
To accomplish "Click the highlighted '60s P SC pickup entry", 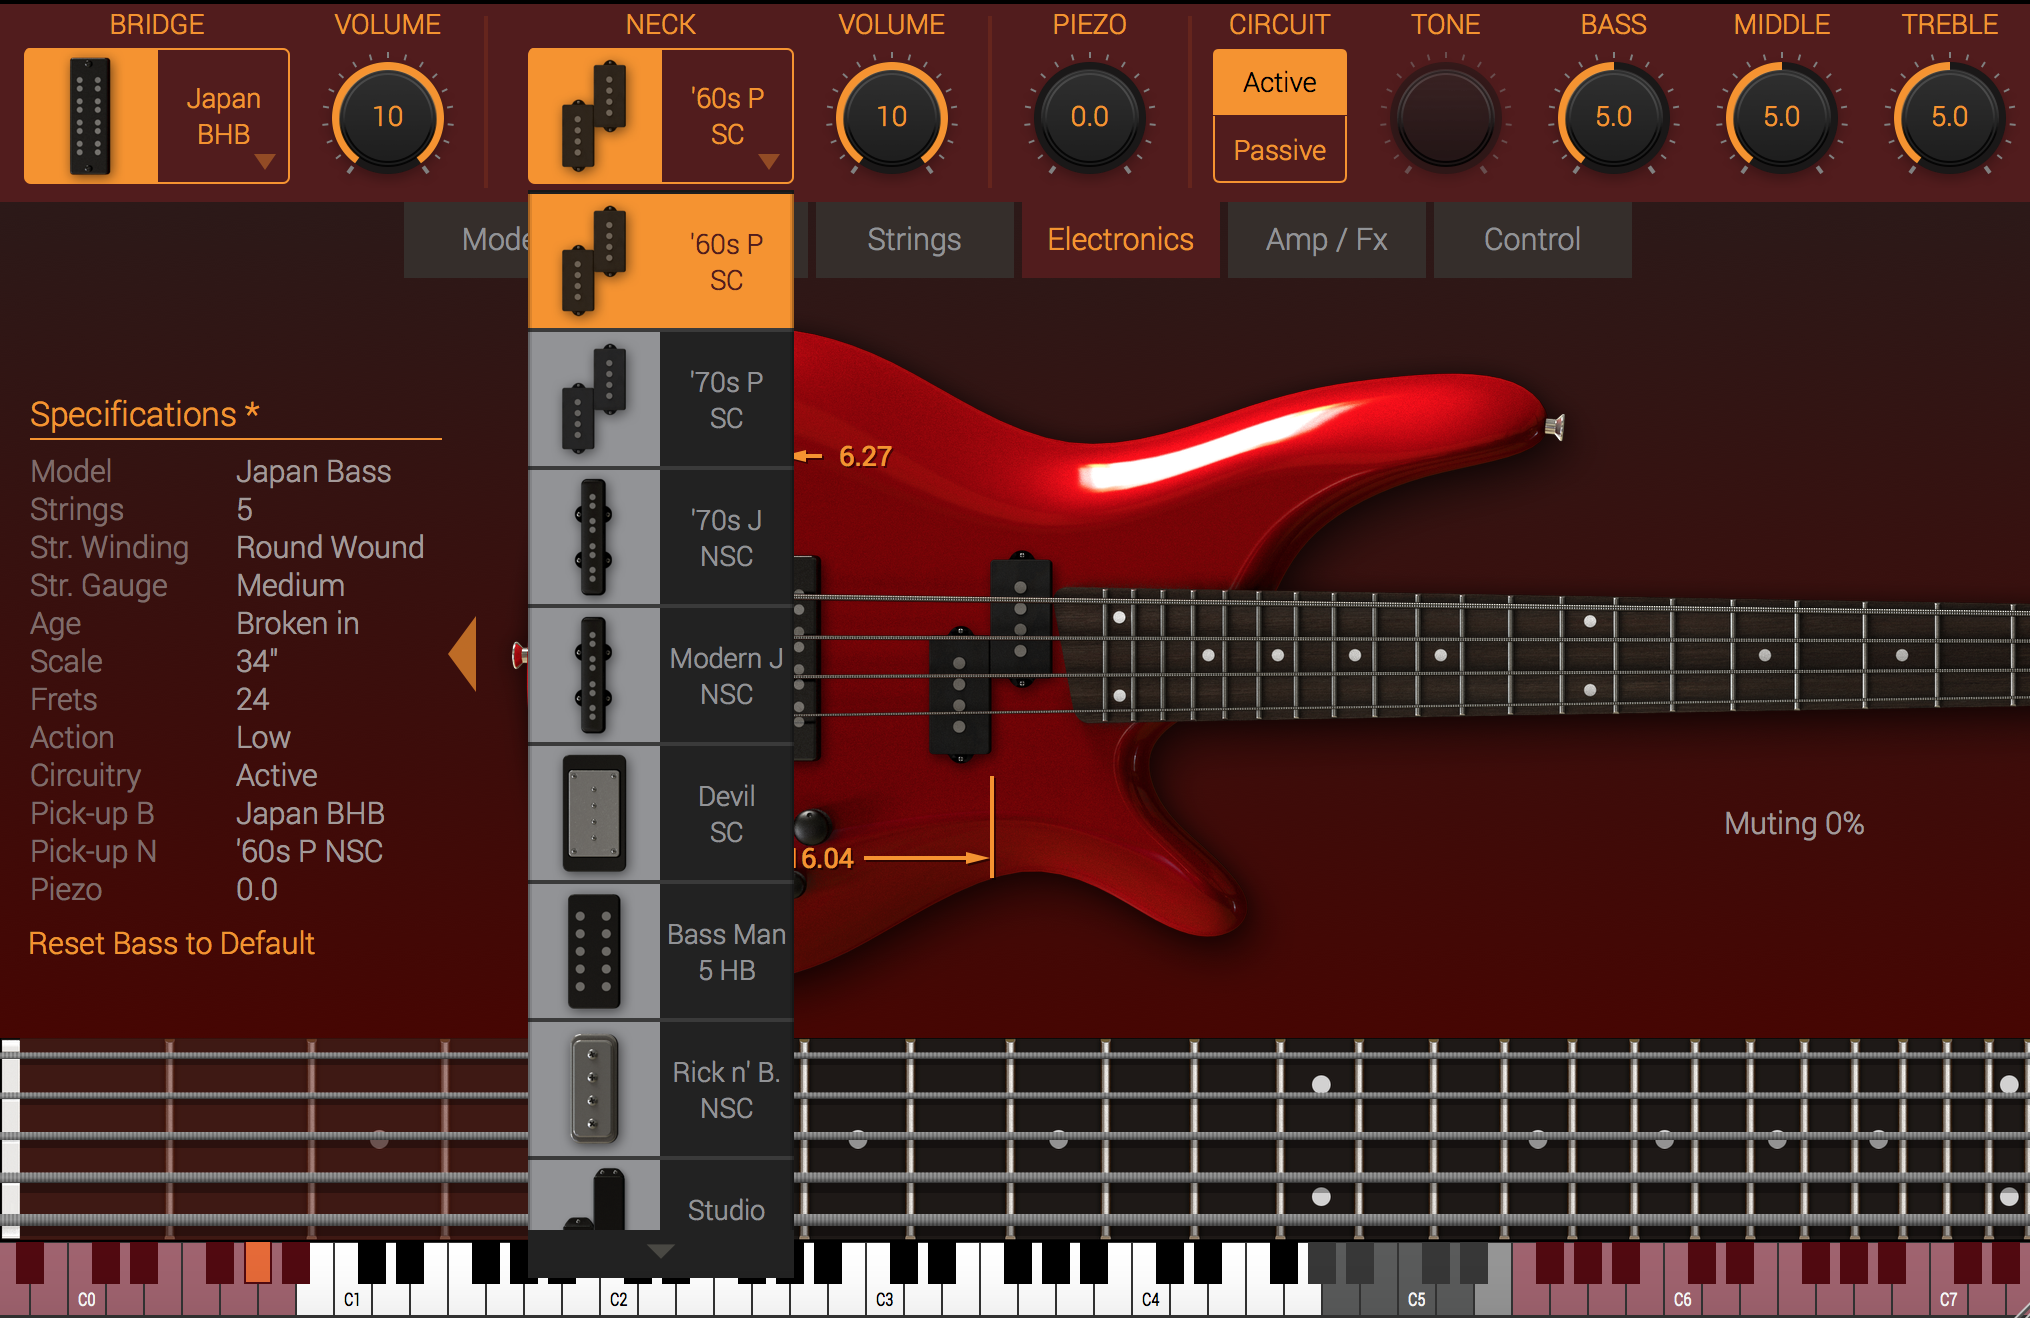I will (660, 260).
